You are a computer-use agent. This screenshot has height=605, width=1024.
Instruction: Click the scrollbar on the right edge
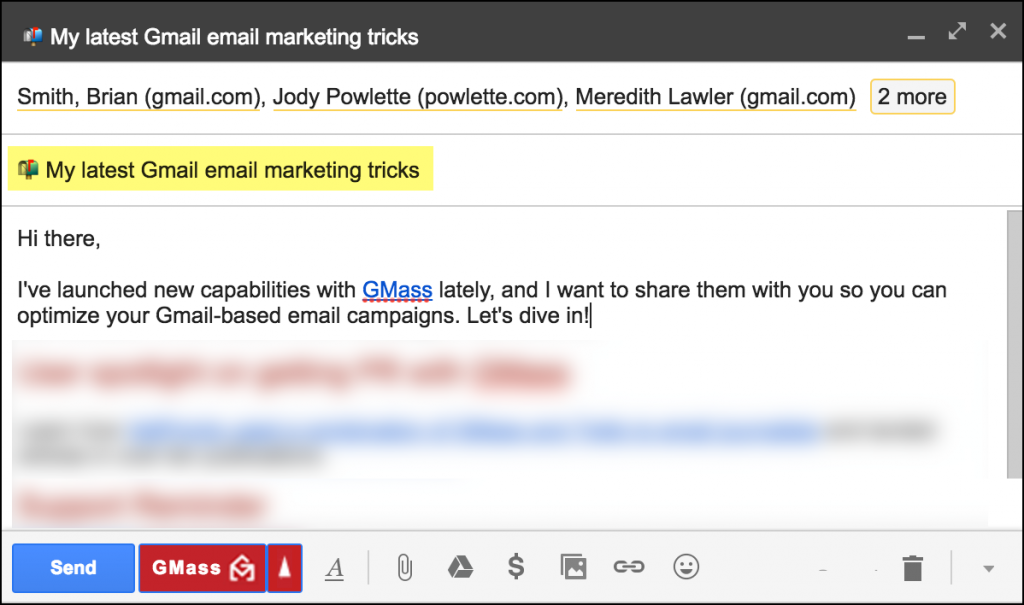(x=1009, y=340)
